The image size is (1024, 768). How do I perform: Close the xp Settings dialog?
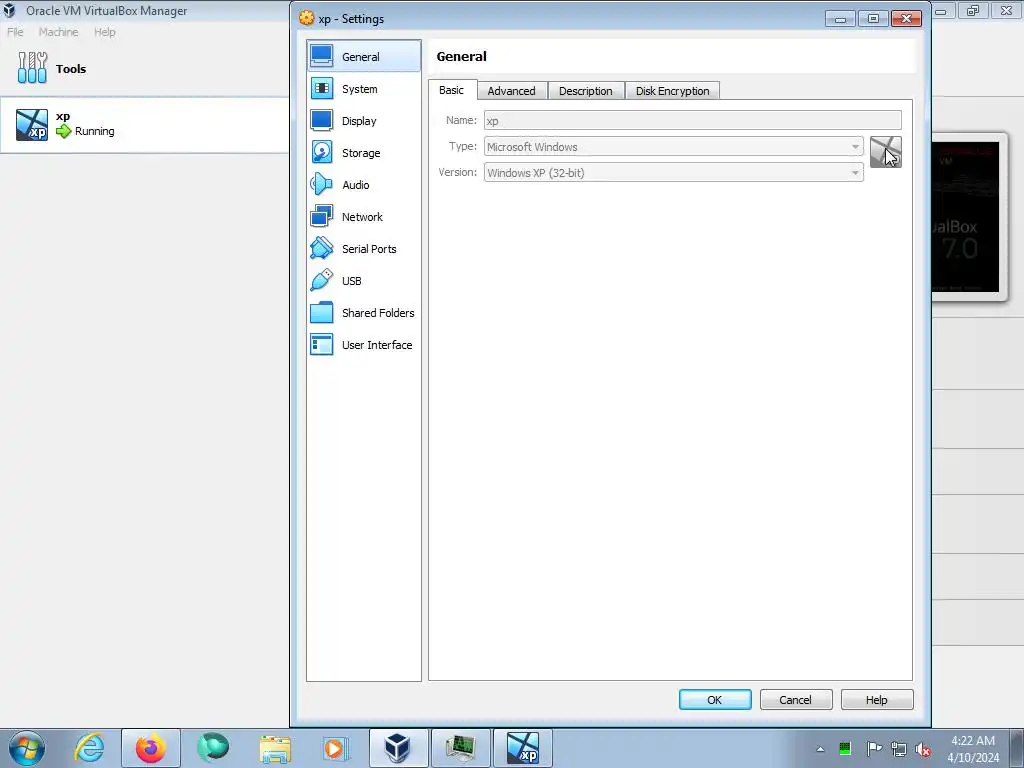pyautogui.click(x=906, y=19)
